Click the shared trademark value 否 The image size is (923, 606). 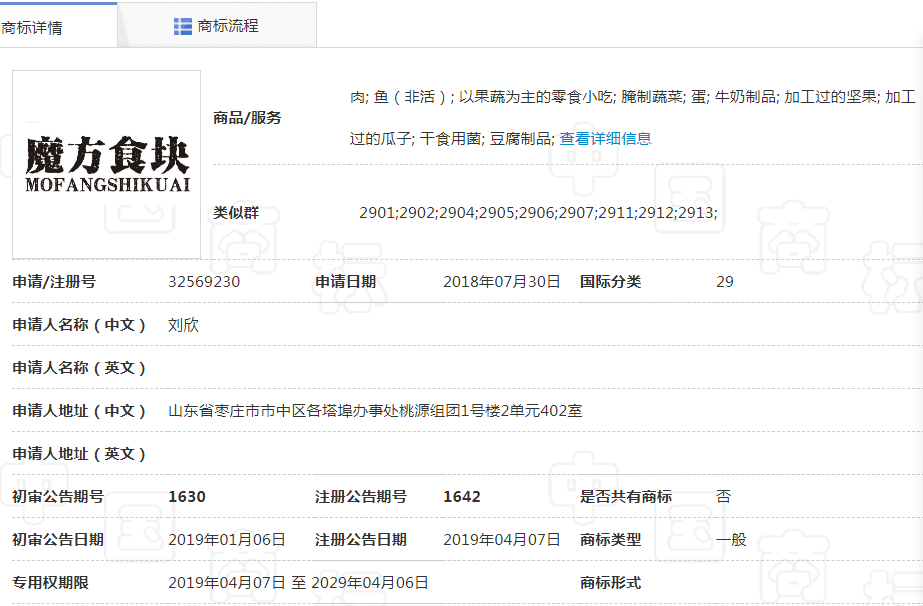pos(723,497)
